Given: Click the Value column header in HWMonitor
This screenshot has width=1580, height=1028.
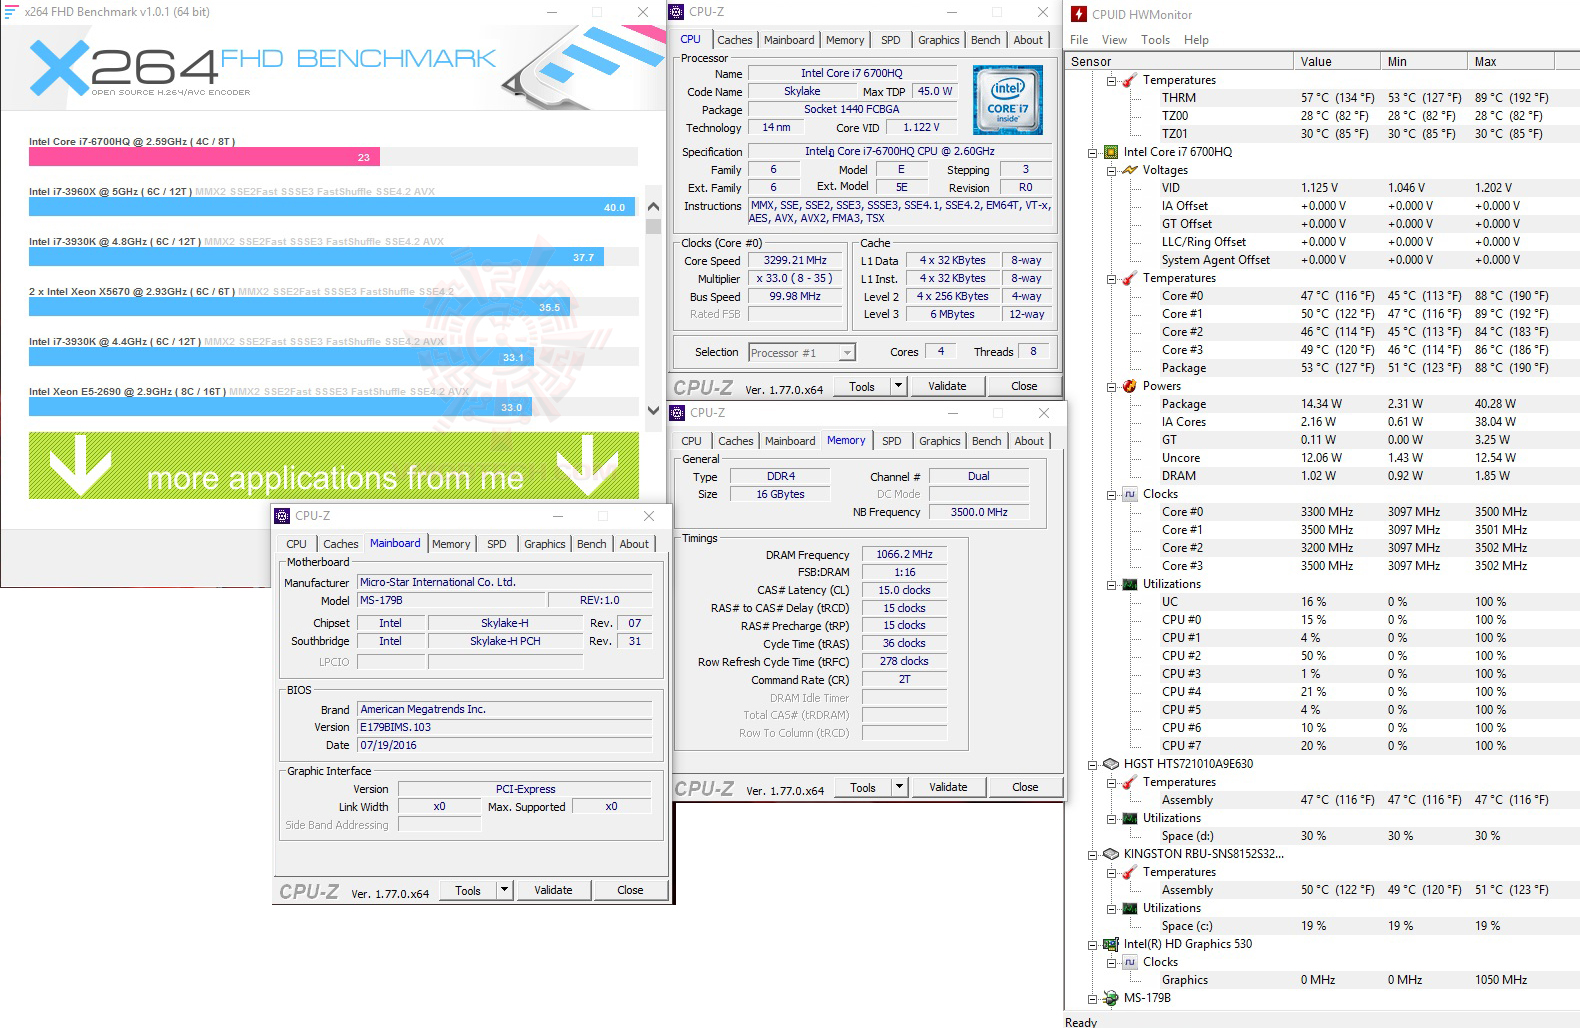Looking at the screenshot, I should click(1336, 61).
